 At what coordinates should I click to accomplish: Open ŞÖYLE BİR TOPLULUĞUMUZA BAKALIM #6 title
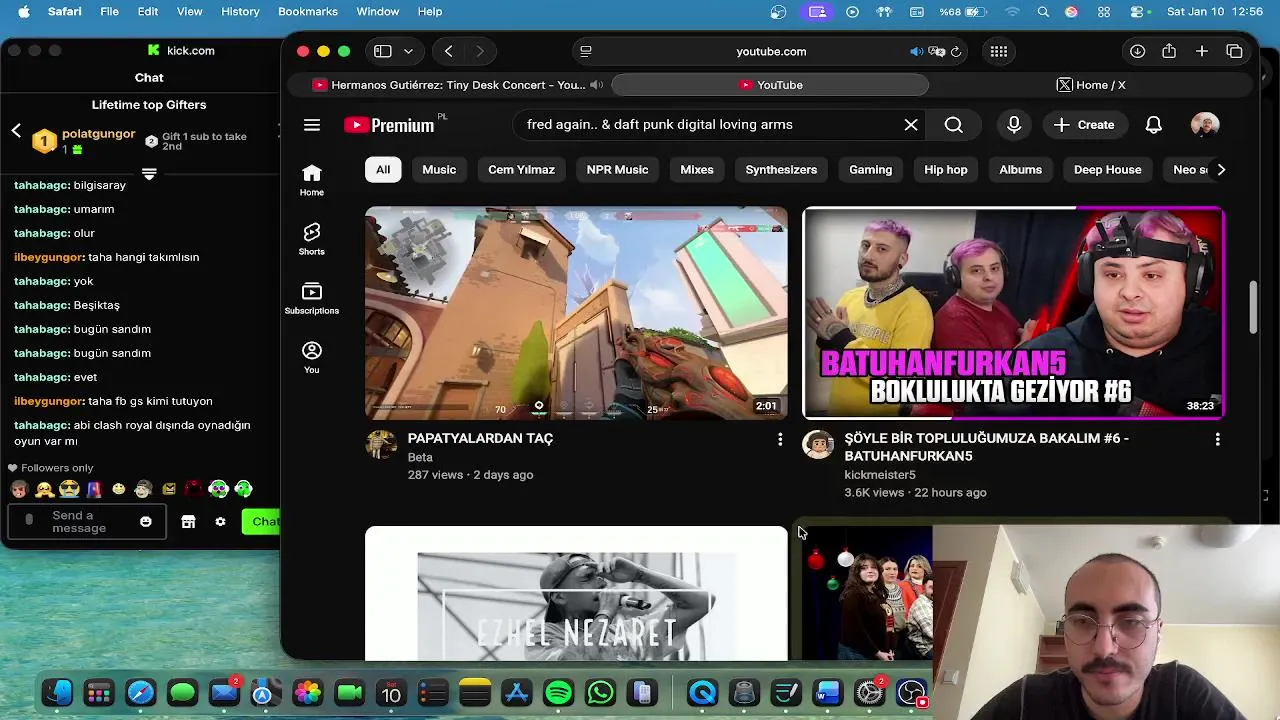point(986,447)
